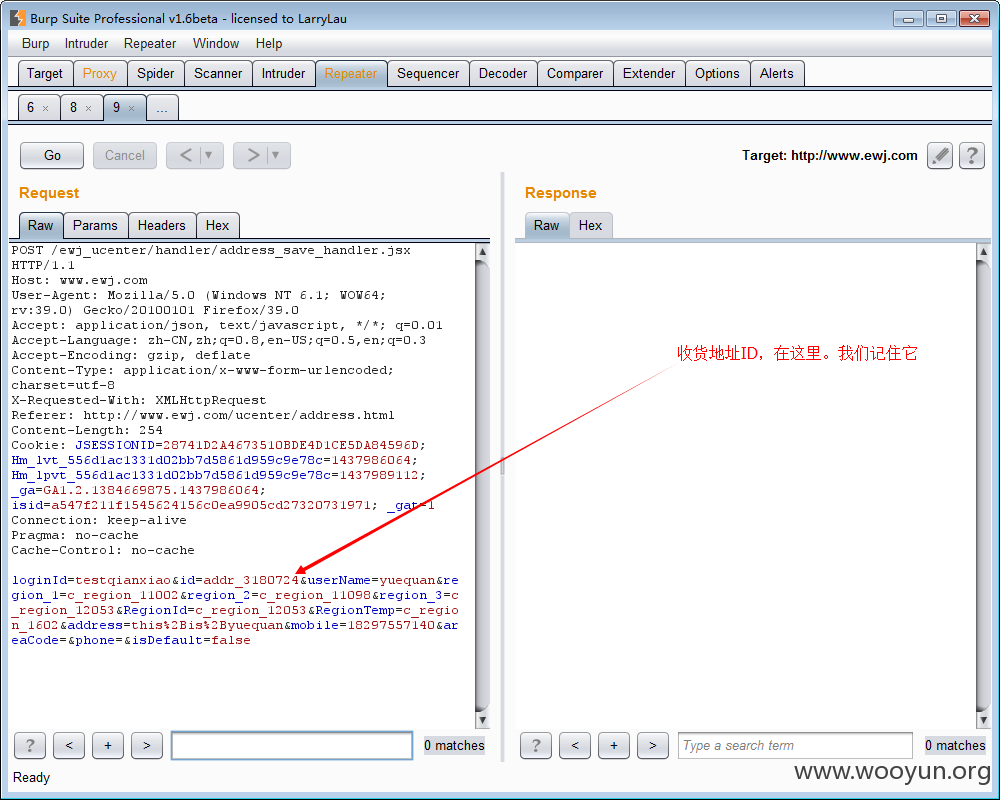Close Repeater tab 8

pos(89,108)
